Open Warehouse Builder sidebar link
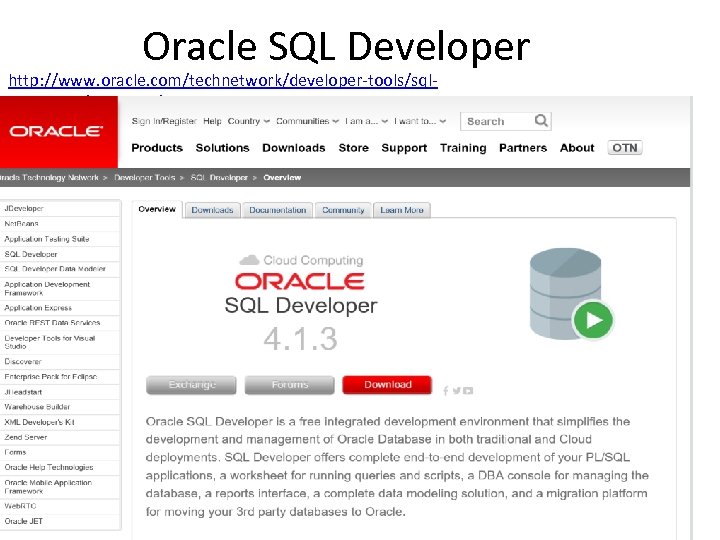This screenshot has height=540, width=720. click(60, 407)
